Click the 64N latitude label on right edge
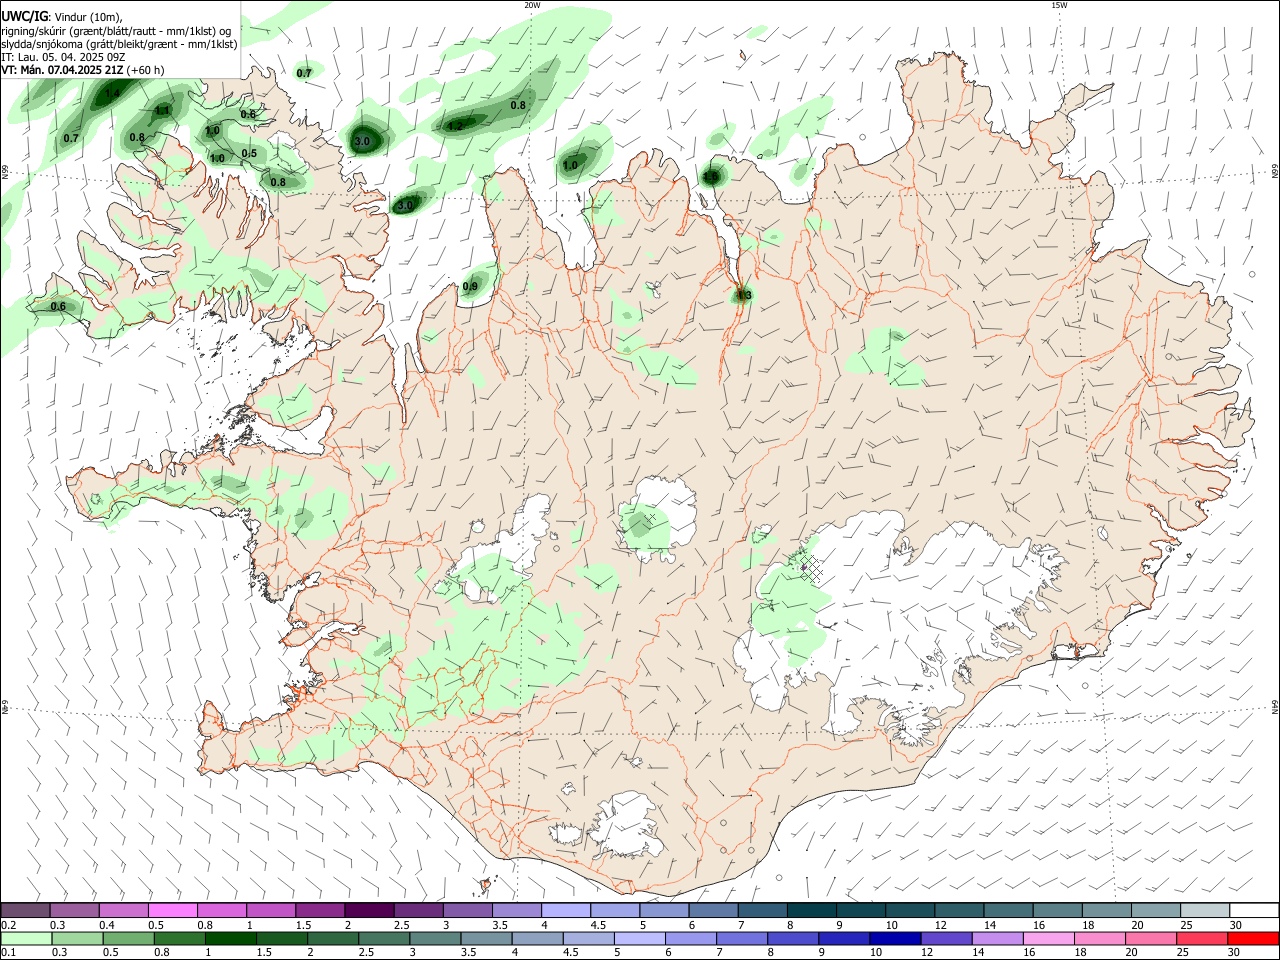Image resolution: width=1280 pixels, height=960 pixels. coord(1275,706)
